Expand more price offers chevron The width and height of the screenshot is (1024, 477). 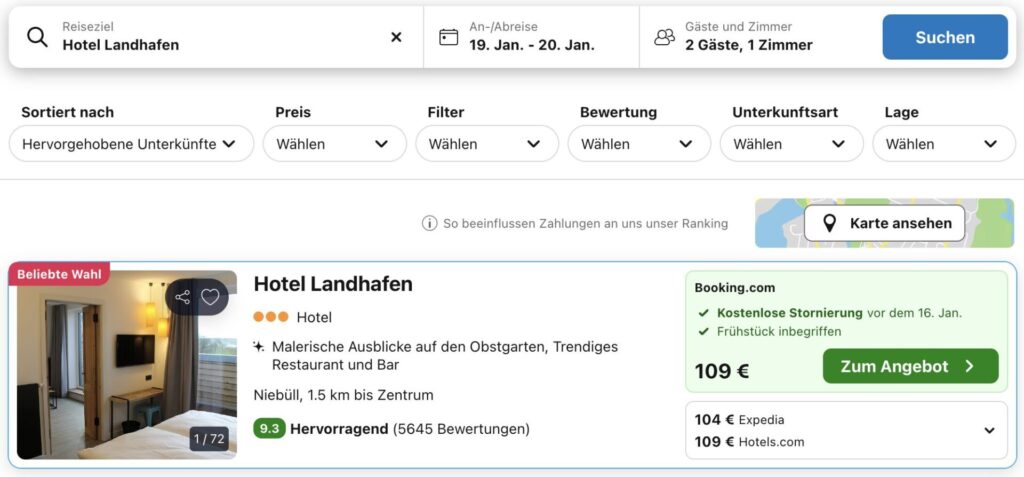tap(989, 431)
